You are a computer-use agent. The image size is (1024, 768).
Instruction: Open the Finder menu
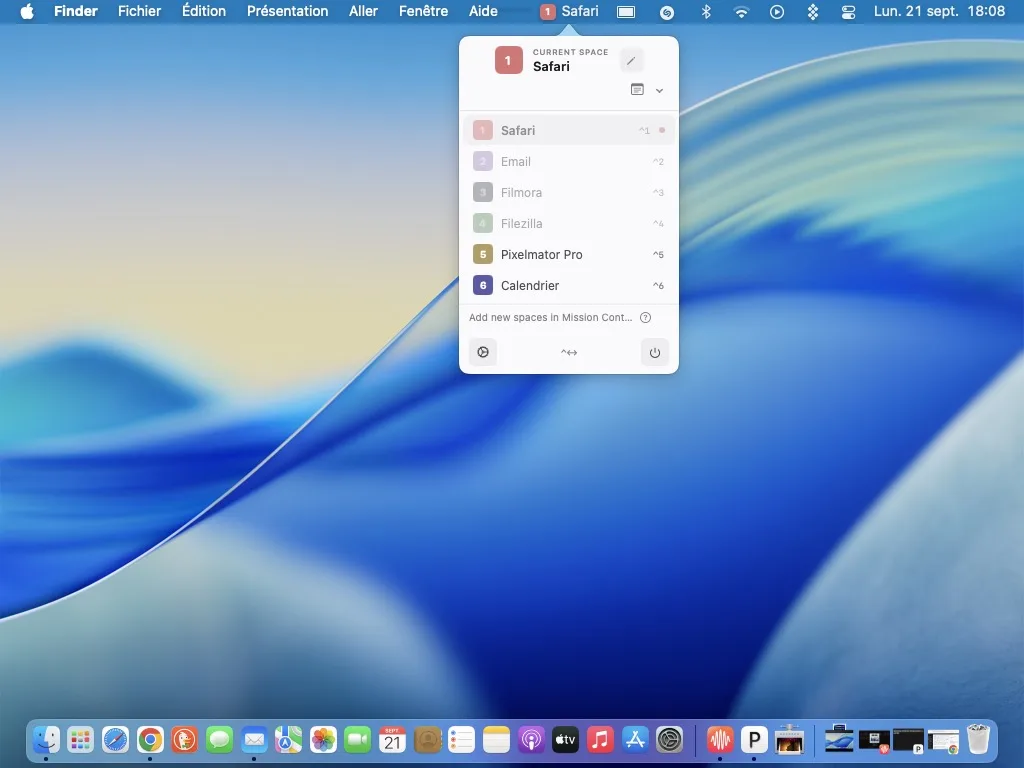pyautogui.click(x=76, y=11)
